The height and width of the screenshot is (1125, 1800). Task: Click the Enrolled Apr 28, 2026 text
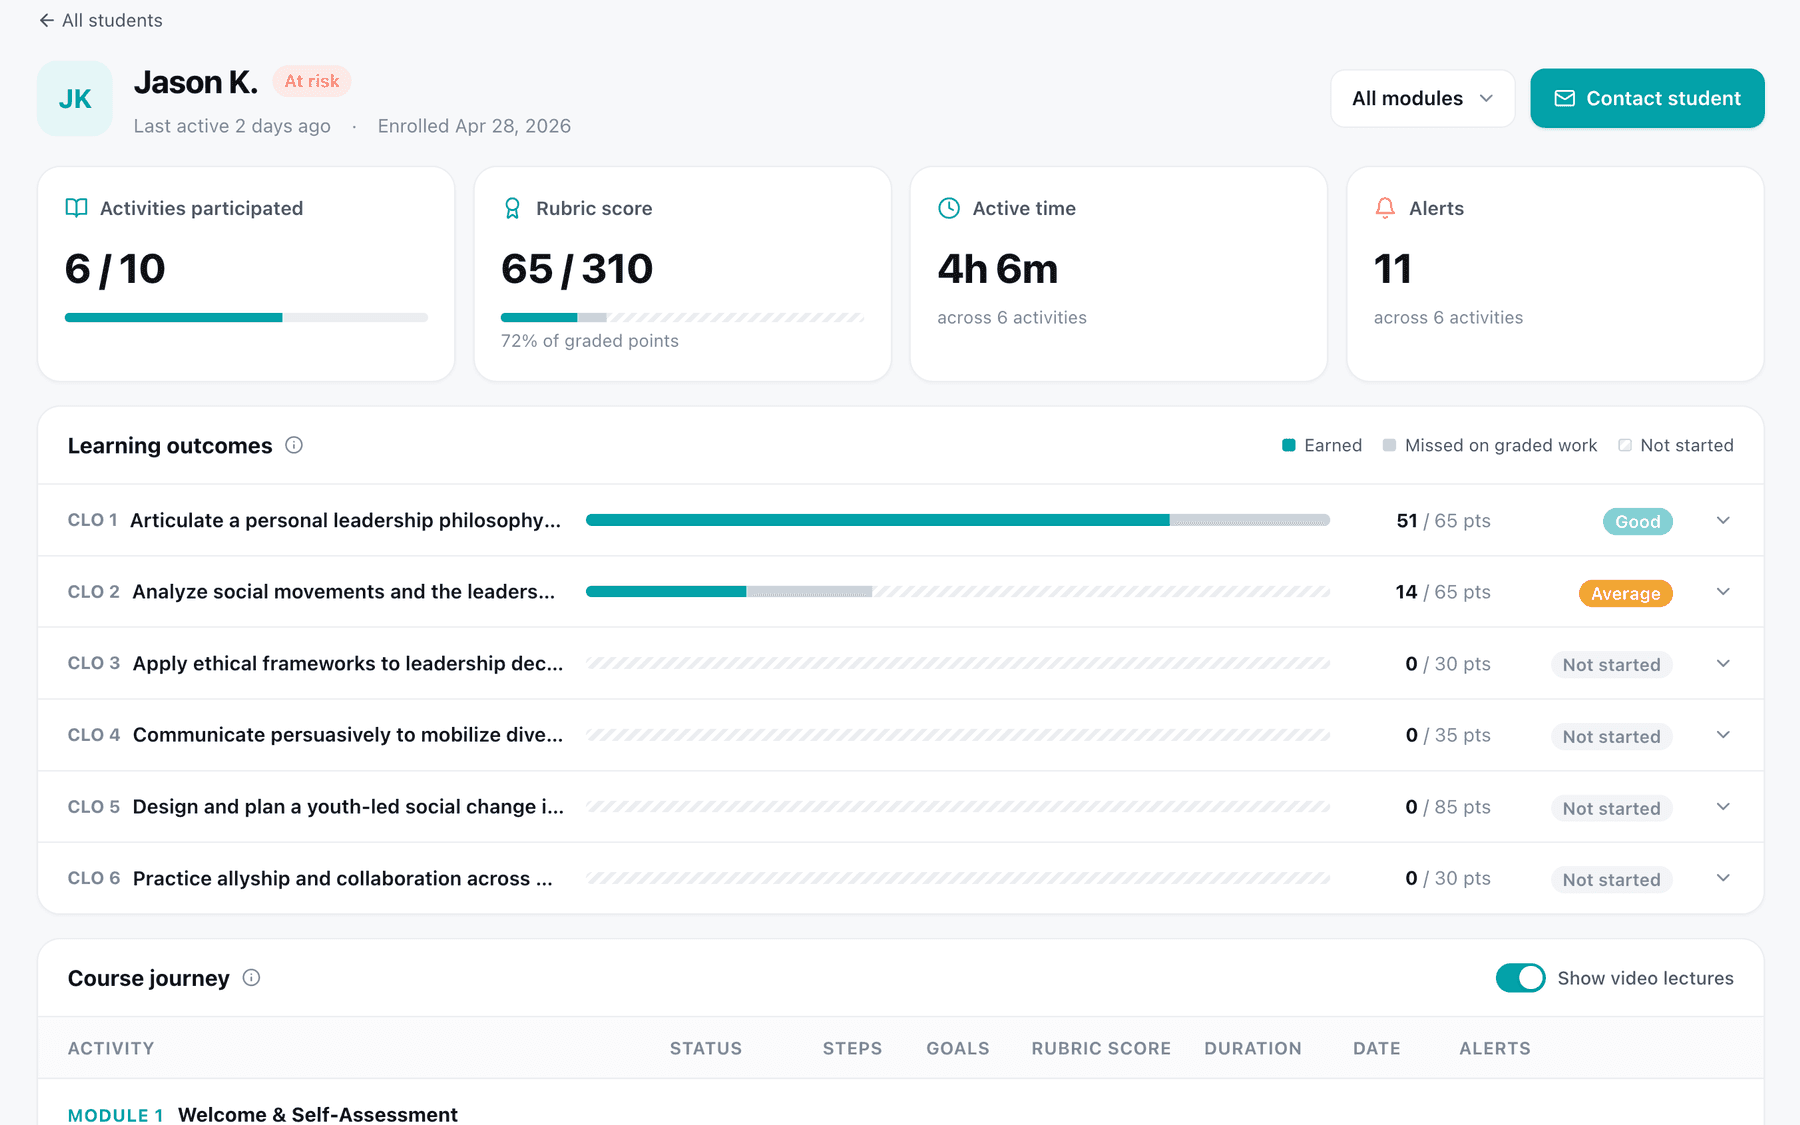(474, 126)
